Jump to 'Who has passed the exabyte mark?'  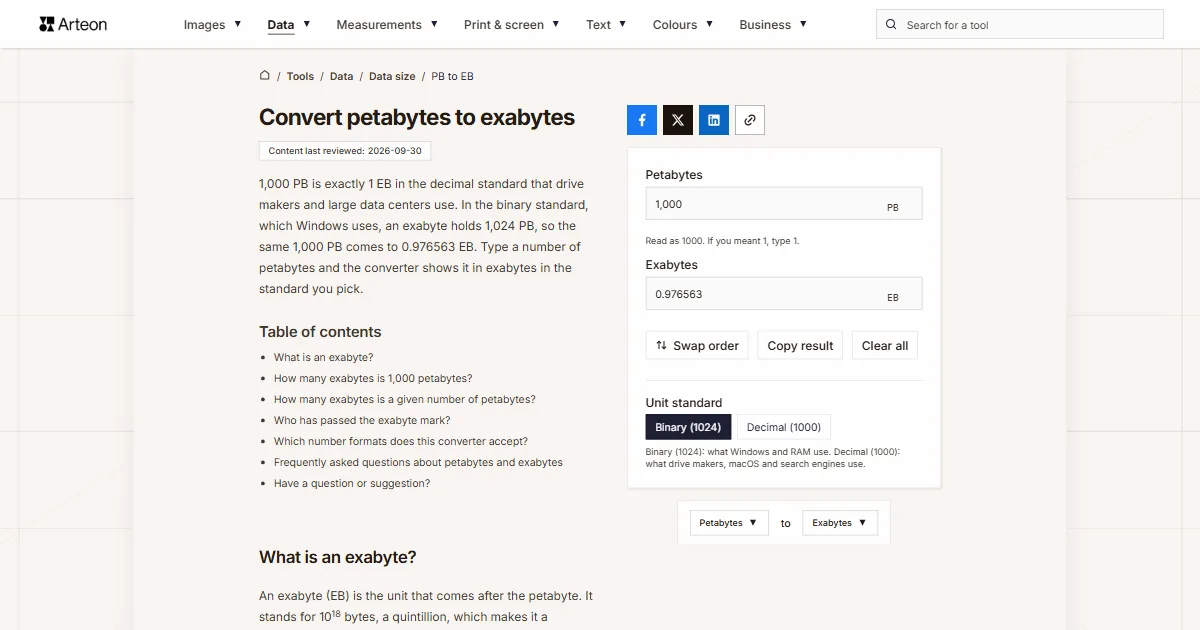(x=362, y=420)
